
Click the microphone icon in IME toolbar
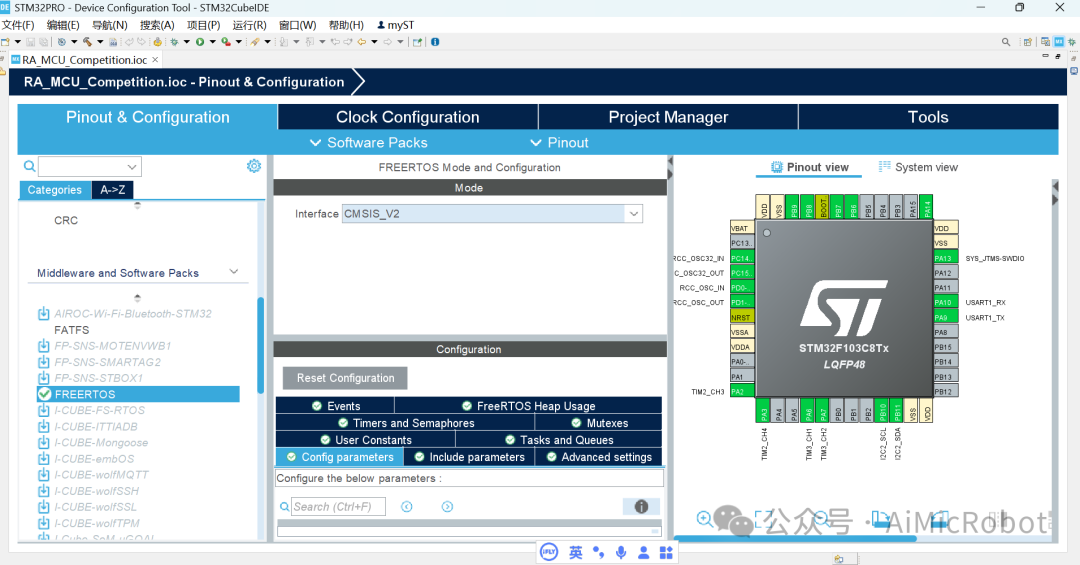(x=621, y=553)
